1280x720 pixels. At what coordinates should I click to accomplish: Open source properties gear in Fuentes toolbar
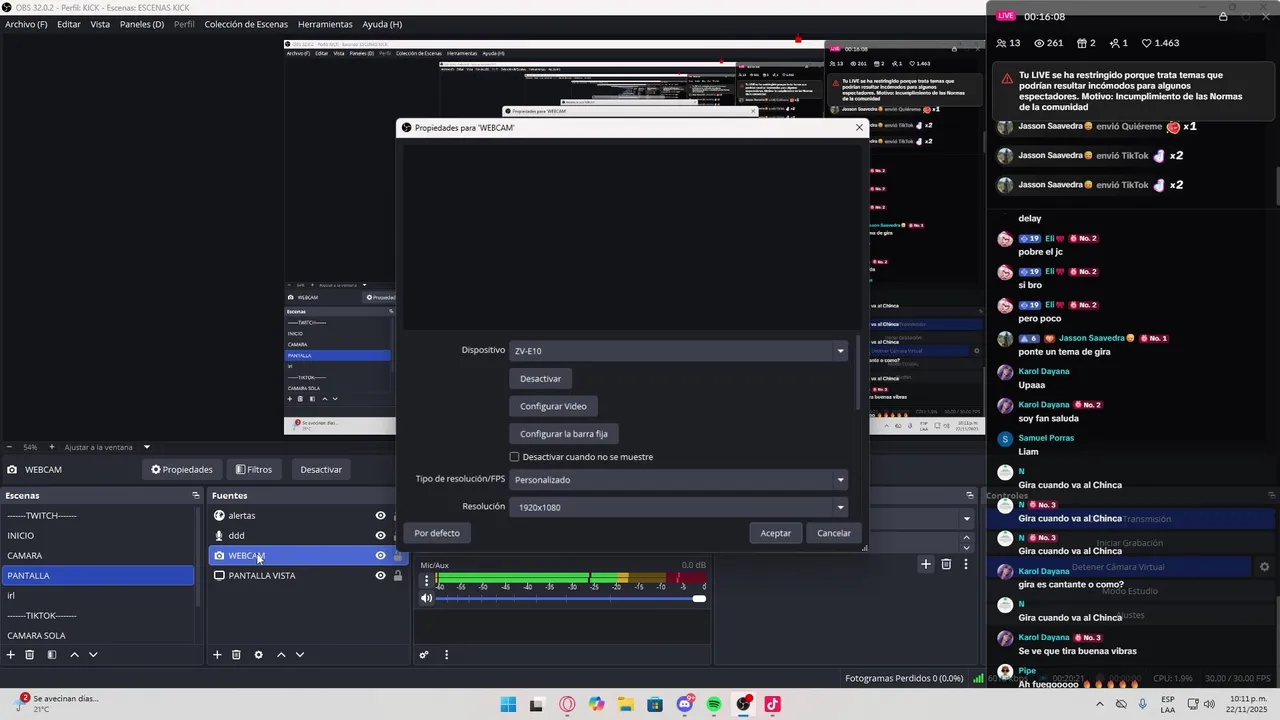point(258,655)
